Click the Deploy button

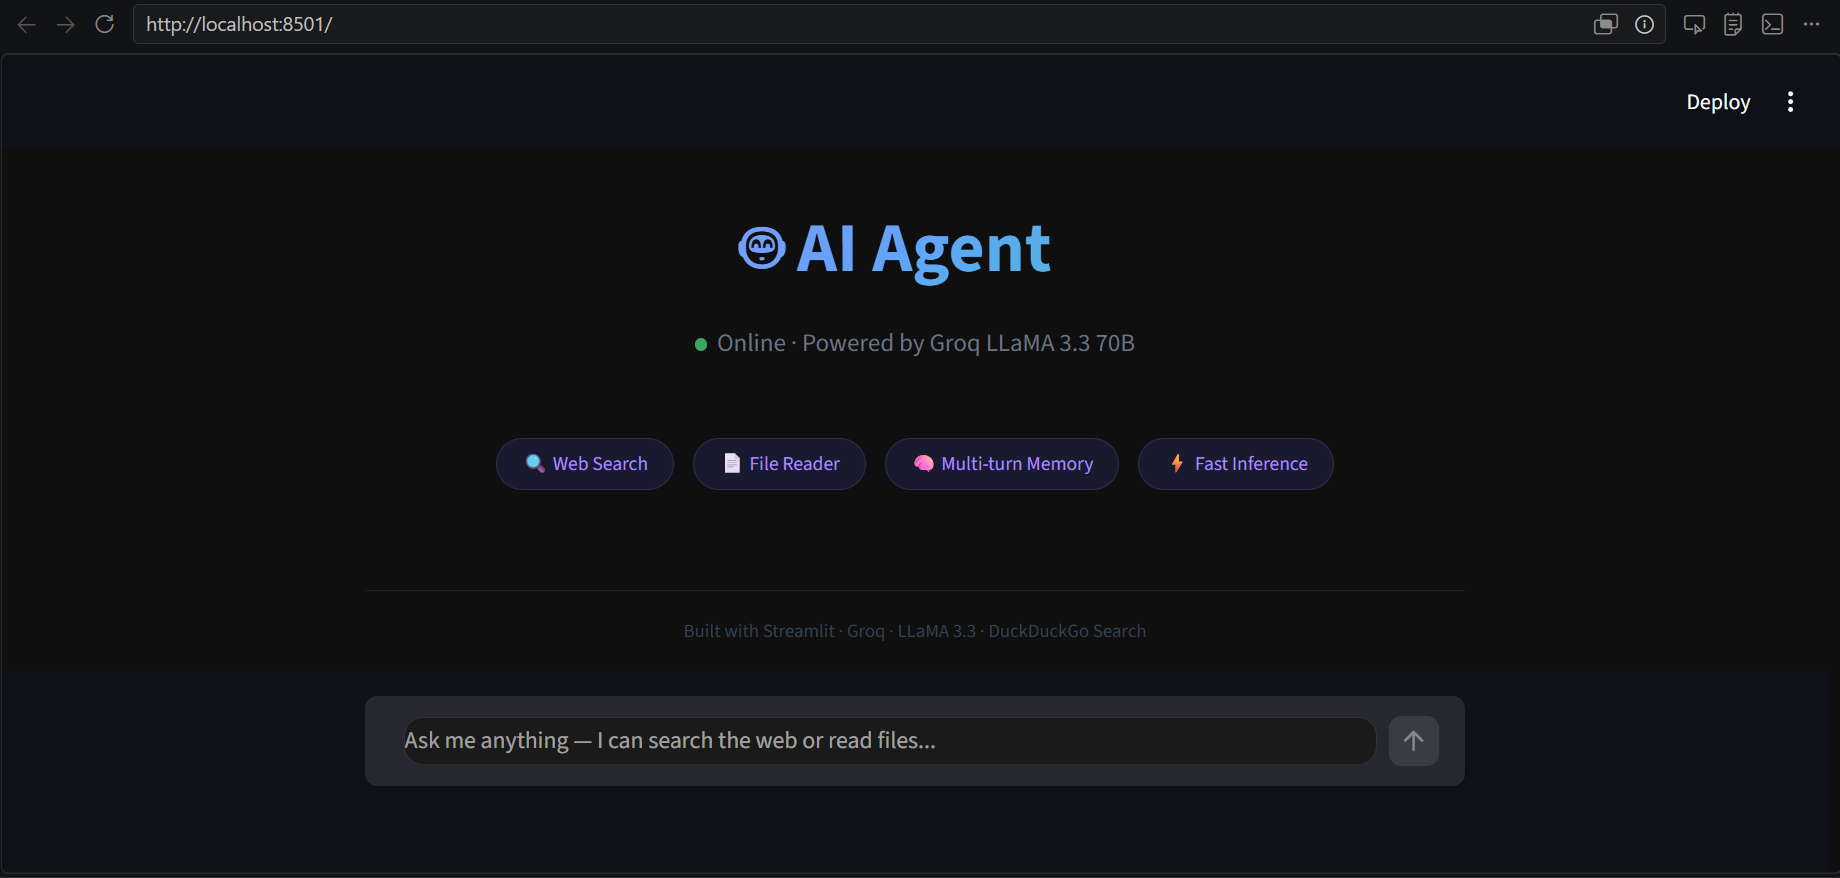point(1718,102)
